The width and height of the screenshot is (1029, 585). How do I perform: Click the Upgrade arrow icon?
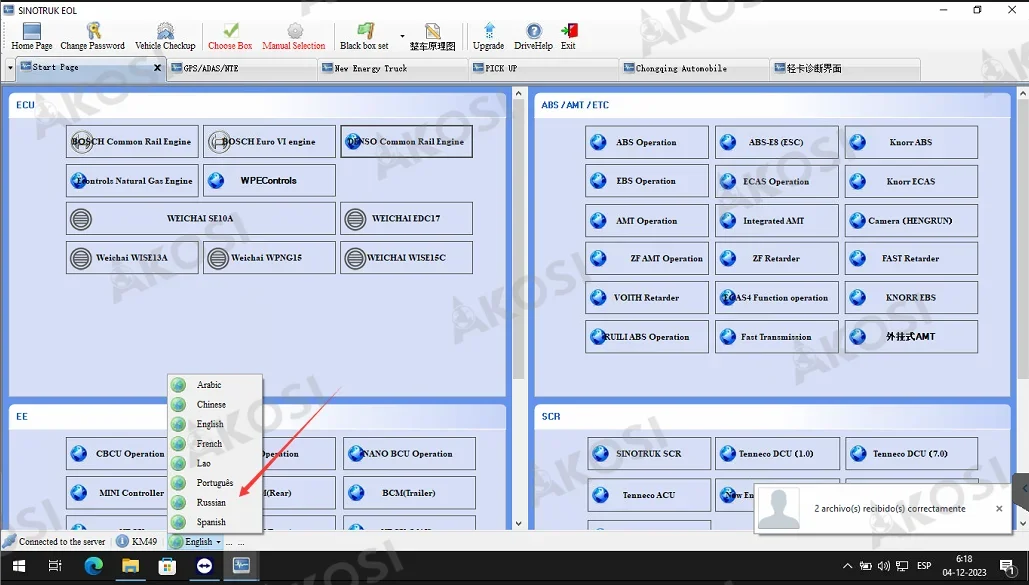coord(489,31)
